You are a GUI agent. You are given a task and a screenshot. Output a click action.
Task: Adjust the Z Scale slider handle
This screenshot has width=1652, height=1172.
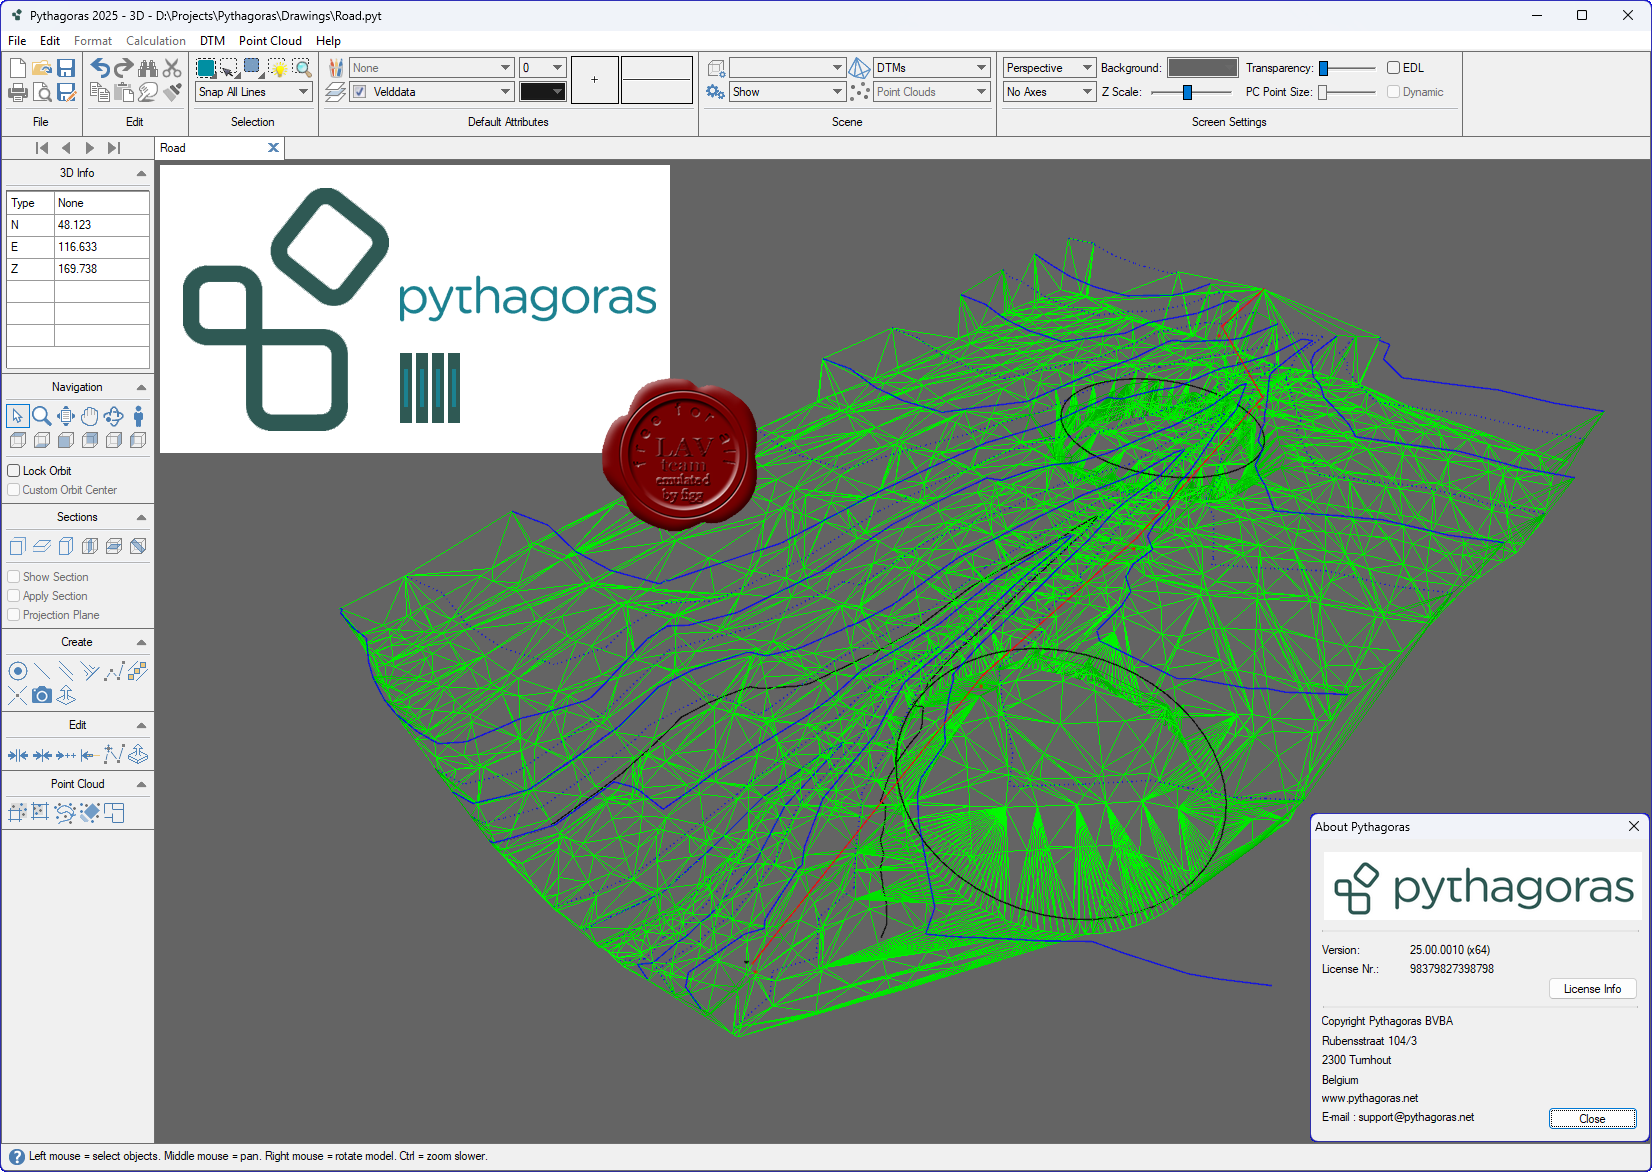(1187, 92)
